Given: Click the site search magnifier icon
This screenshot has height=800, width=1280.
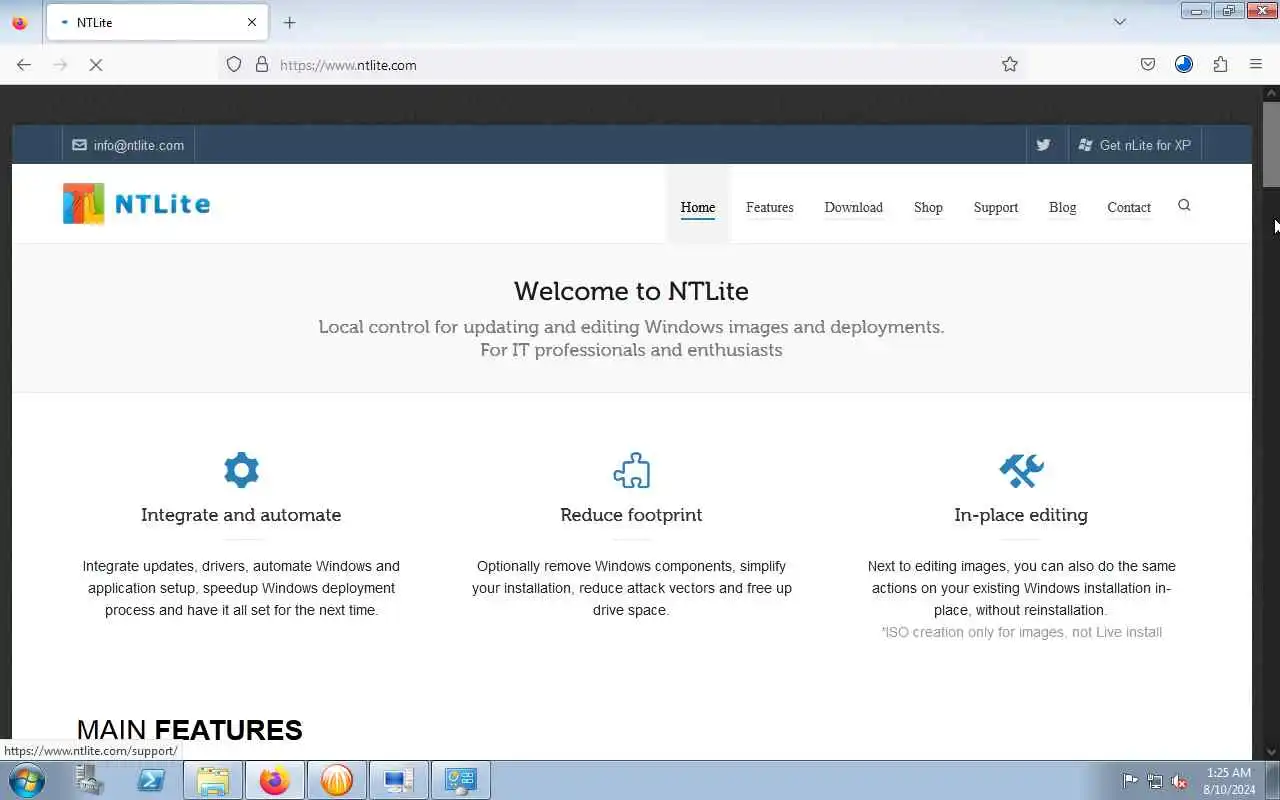Looking at the screenshot, I should pos(1184,205).
